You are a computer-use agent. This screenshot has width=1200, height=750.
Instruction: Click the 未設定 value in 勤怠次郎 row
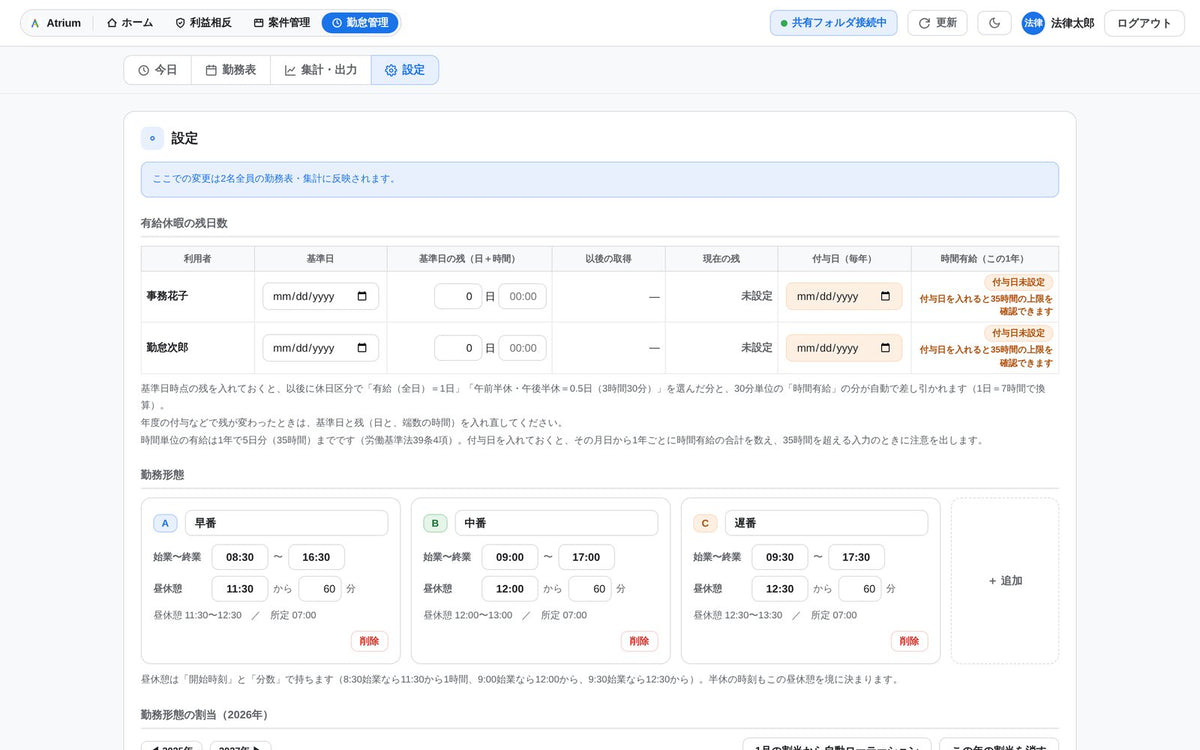[x=756, y=348]
